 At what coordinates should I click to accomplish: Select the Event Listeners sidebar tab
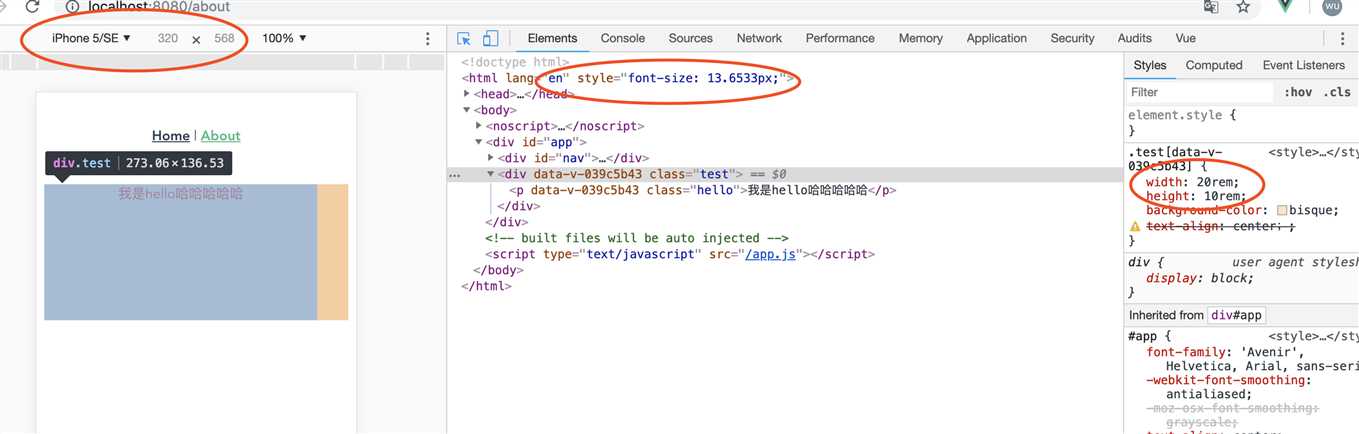[x=1304, y=65]
